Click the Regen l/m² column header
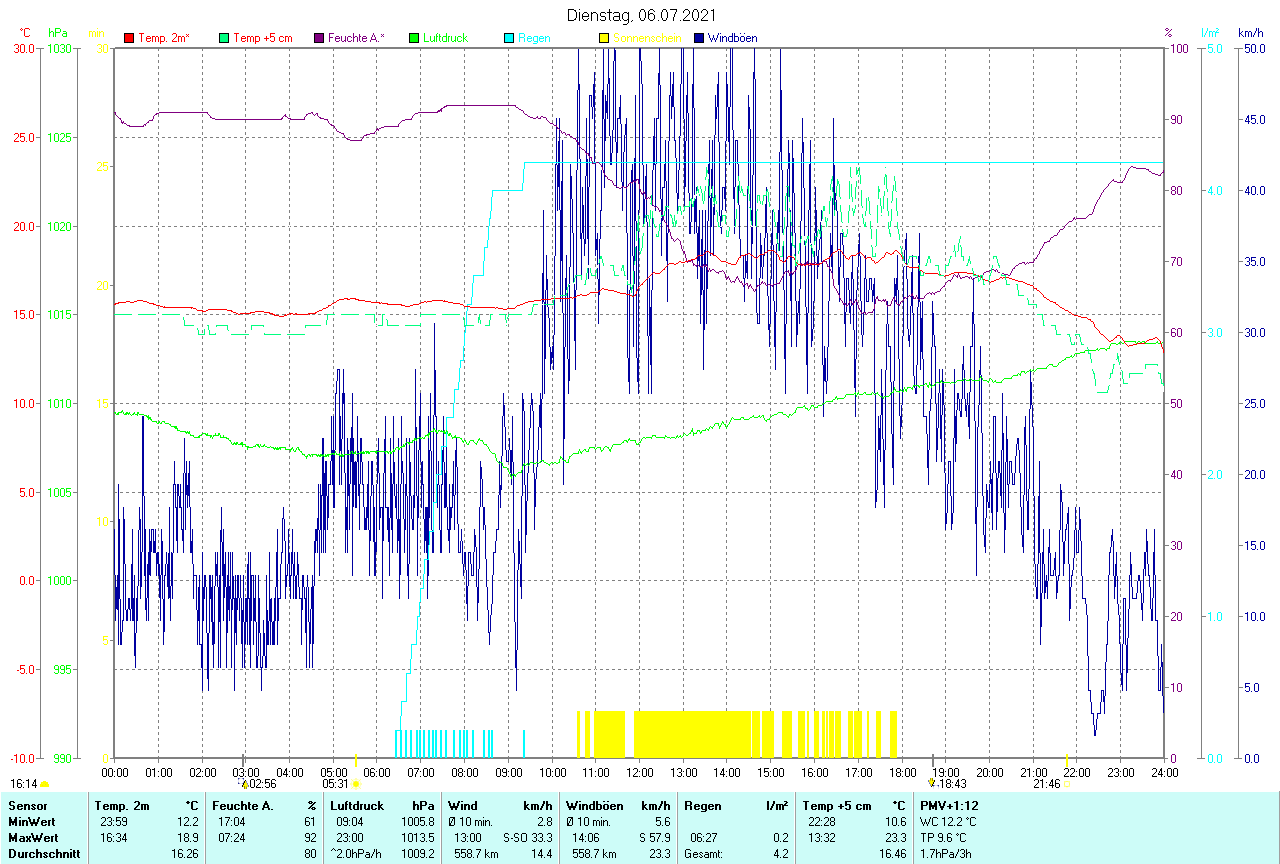The width and height of the screenshot is (1280, 864). coord(736,806)
